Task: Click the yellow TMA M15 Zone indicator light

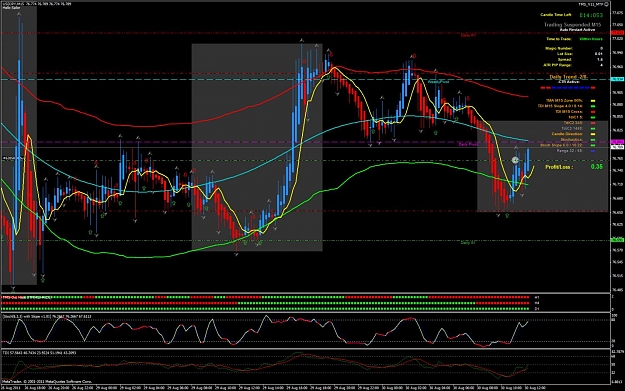Action: coord(593,101)
